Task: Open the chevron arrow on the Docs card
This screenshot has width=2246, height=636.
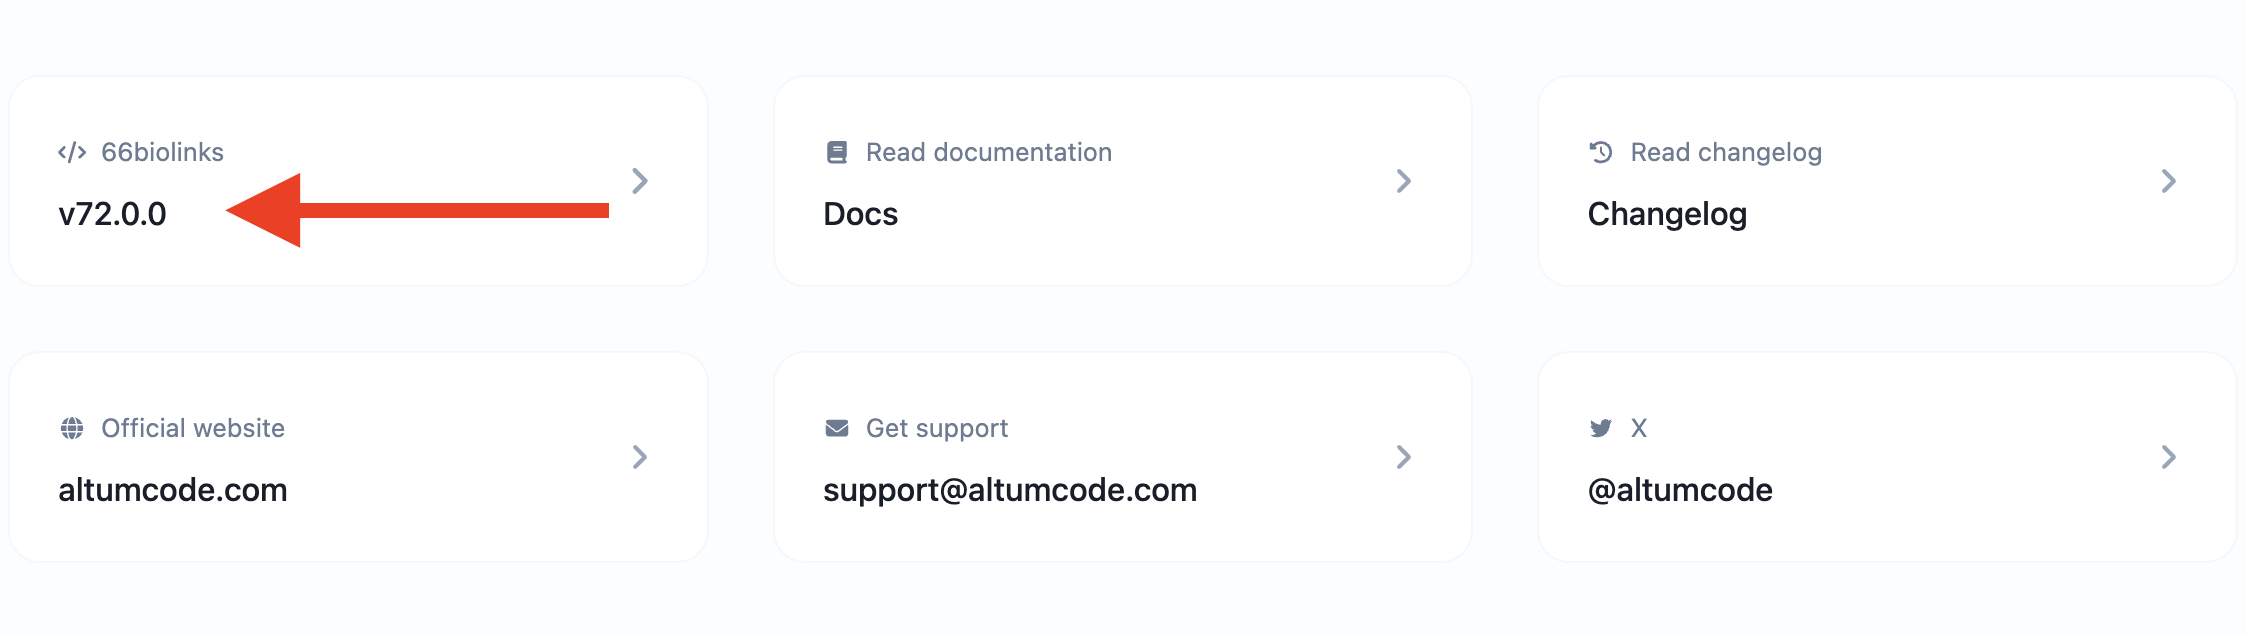Action: pyautogui.click(x=1404, y=181)
